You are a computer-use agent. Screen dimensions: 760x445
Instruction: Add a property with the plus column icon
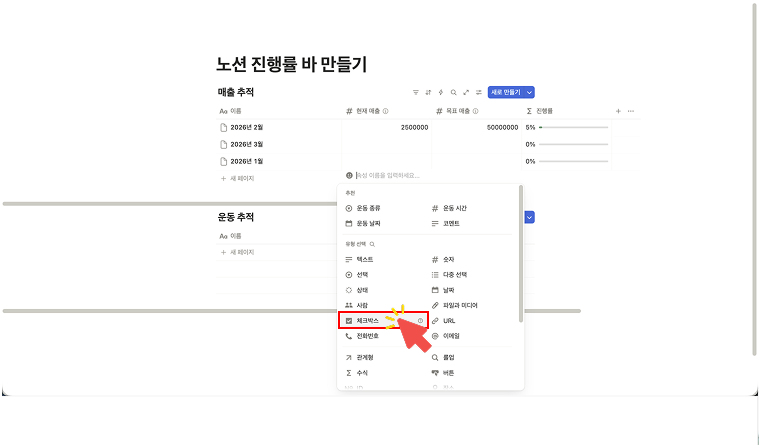click(x=618, y=111)
